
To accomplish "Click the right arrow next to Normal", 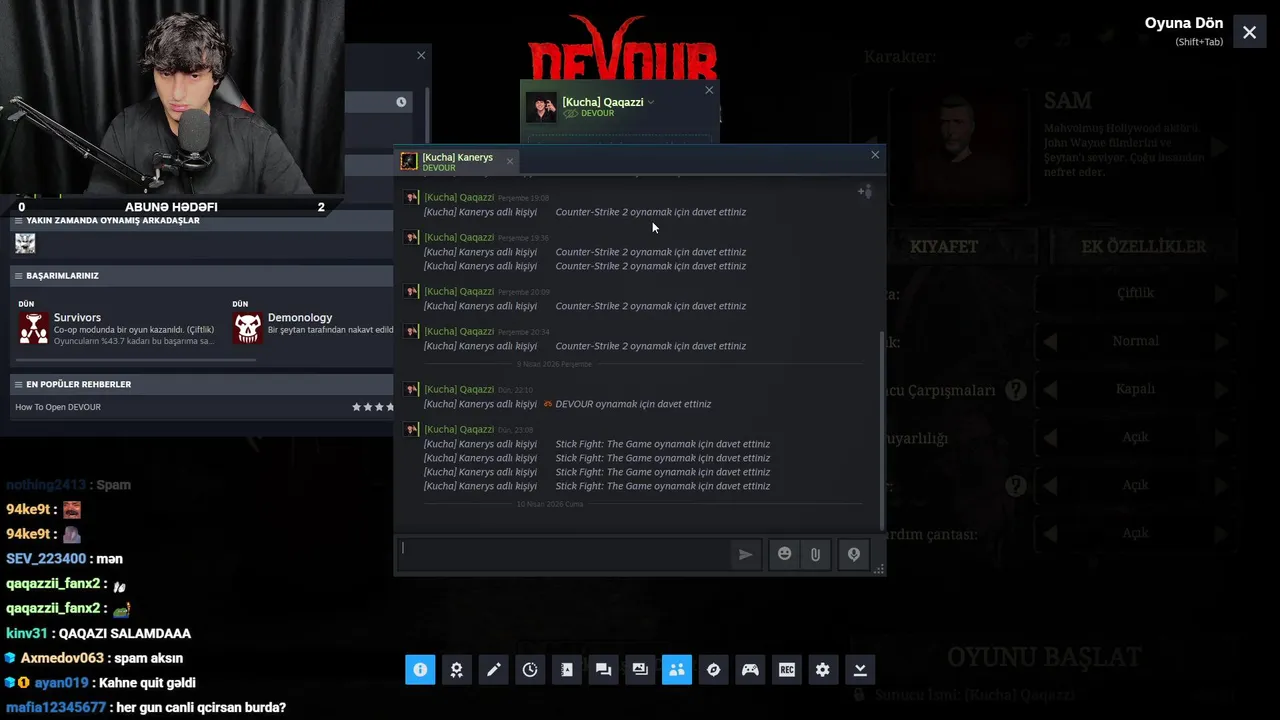I will 1220,341.
